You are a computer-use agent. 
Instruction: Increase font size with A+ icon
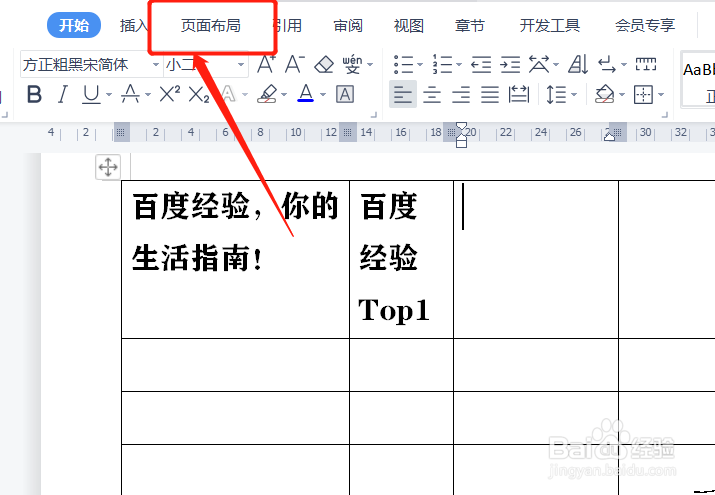pos(266,64)
